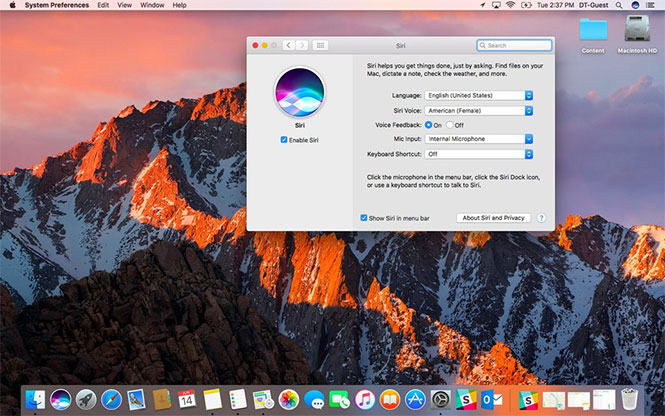Click the Wi-Fi icon in menu bar
The width and height of the screenshot is (665, 416).
(510, 5)
